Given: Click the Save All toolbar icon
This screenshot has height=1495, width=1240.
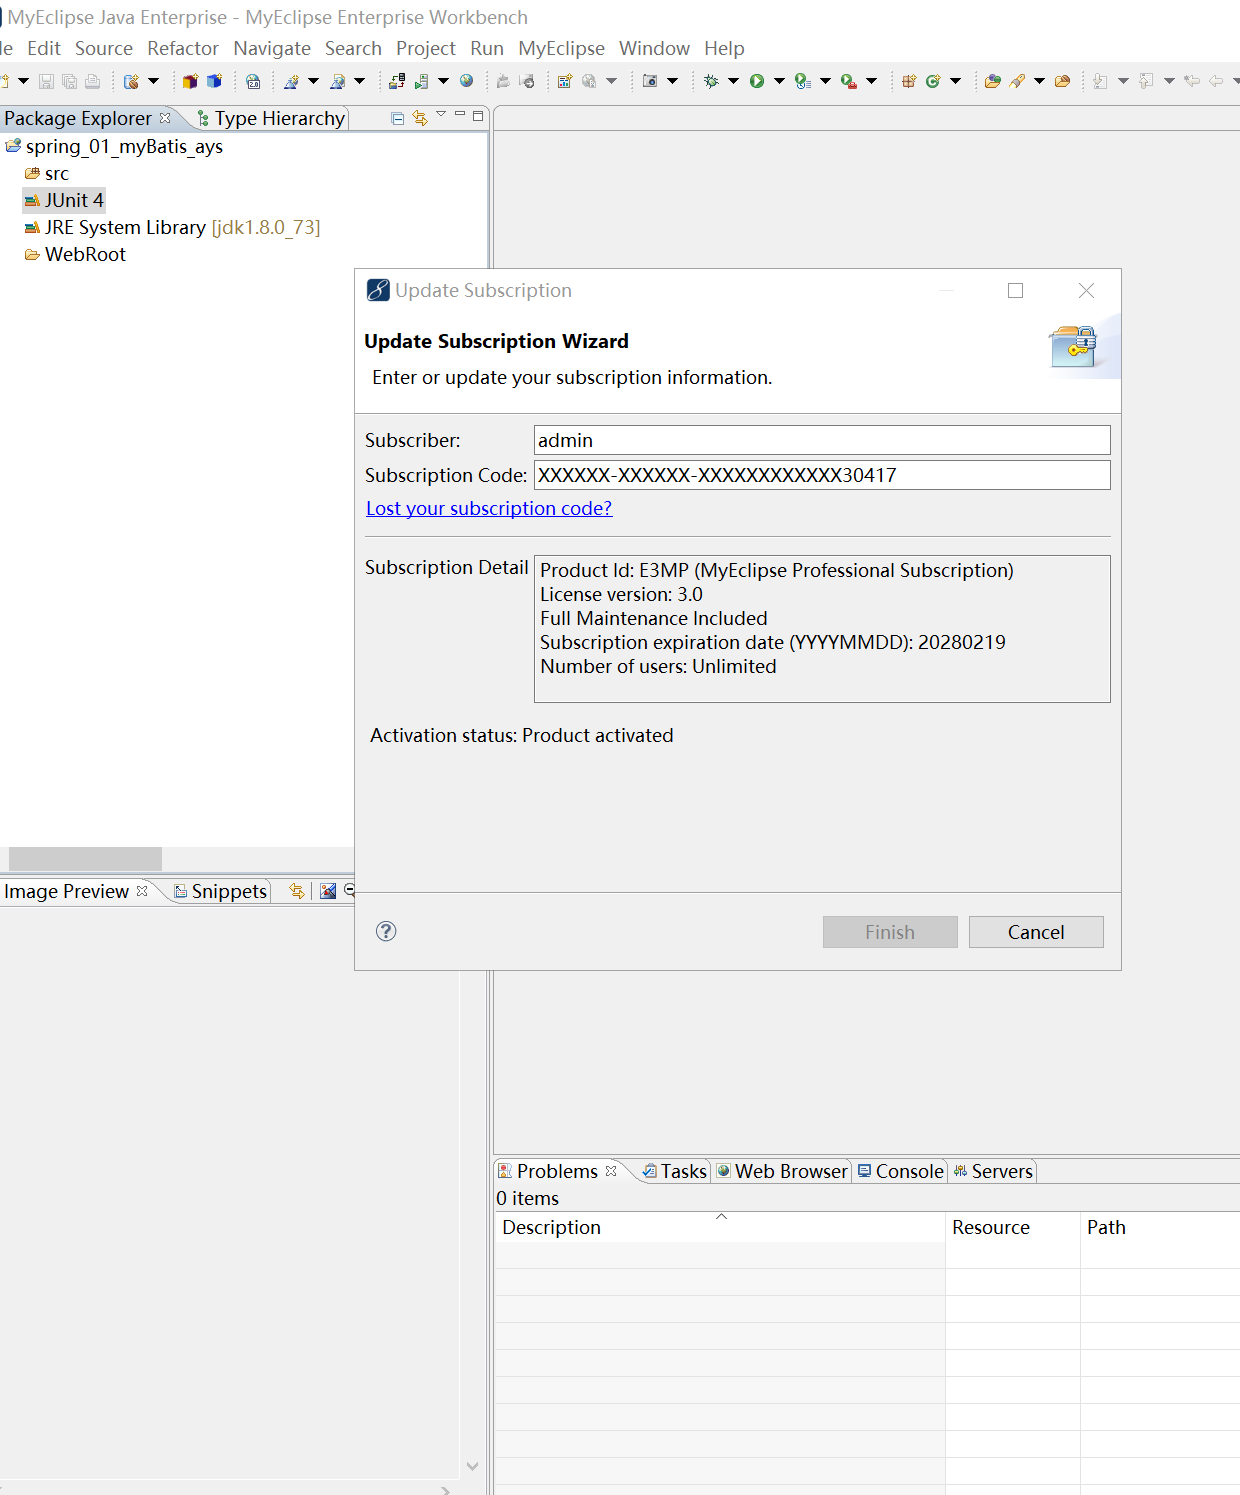Looking at the screenshot, I should [x=69, y=81].
